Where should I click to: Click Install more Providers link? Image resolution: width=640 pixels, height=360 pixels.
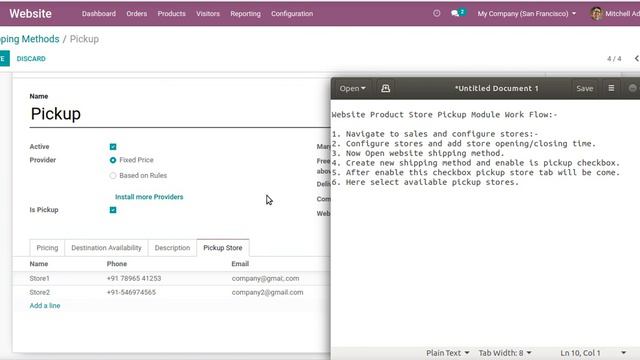coord(149,197)
